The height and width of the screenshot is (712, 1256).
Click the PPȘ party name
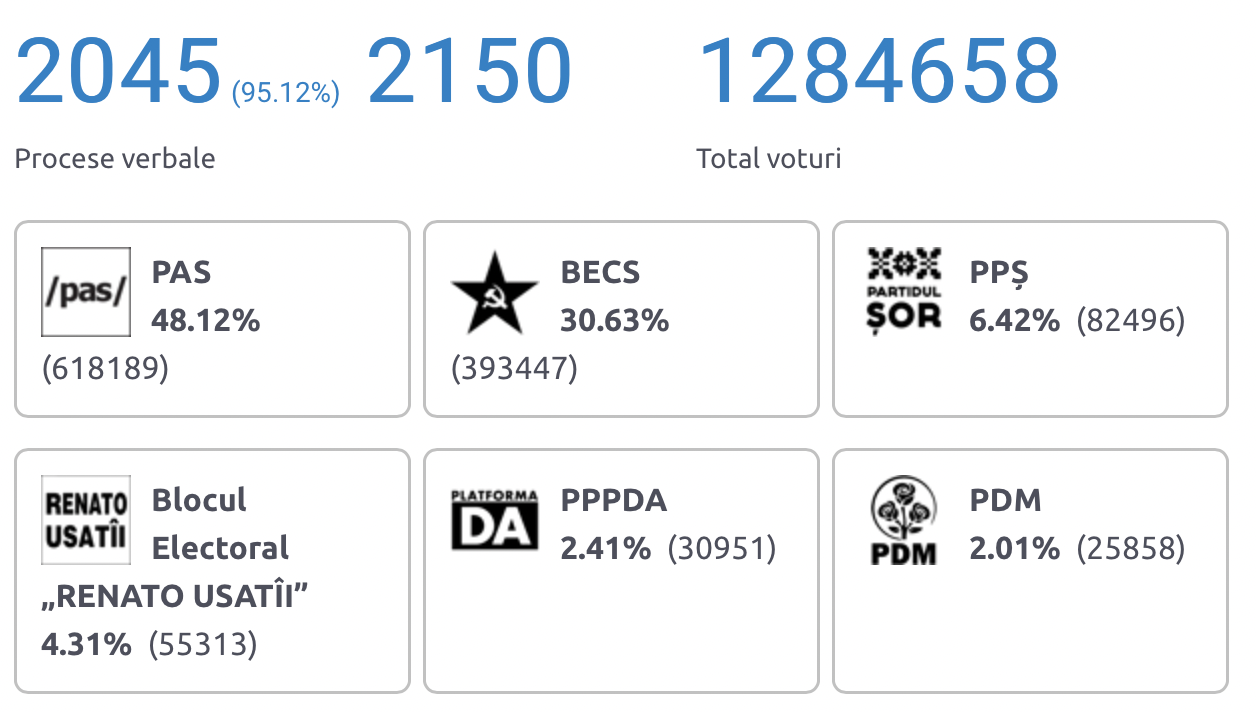tap(999, 272)
